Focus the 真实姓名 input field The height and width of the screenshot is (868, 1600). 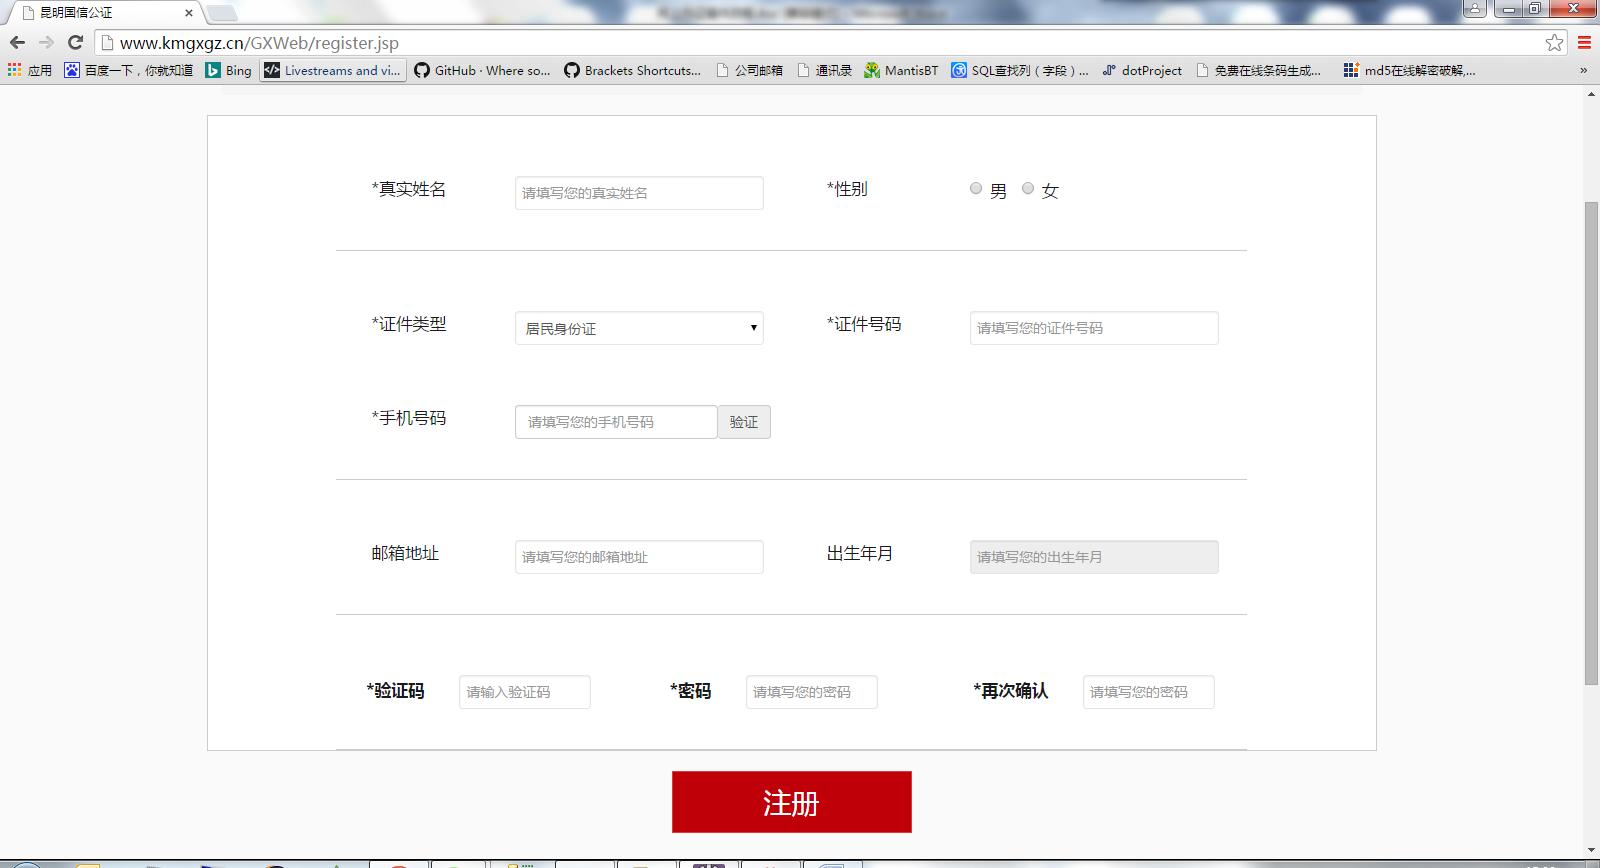[x=639, y=193]
